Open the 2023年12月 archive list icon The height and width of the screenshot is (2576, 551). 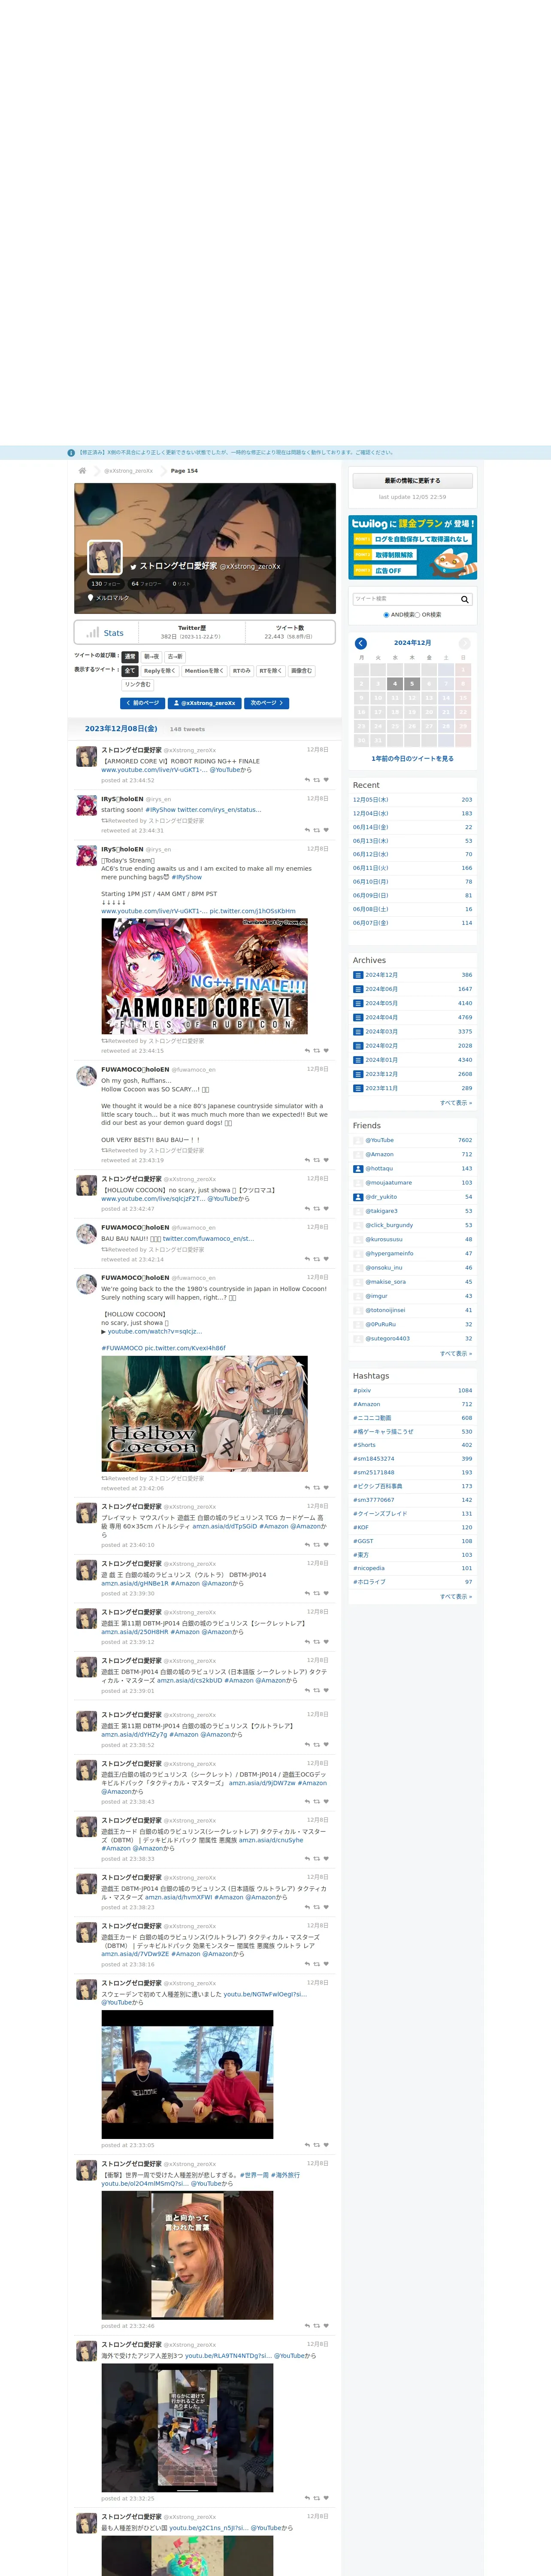coord(358,1074)
